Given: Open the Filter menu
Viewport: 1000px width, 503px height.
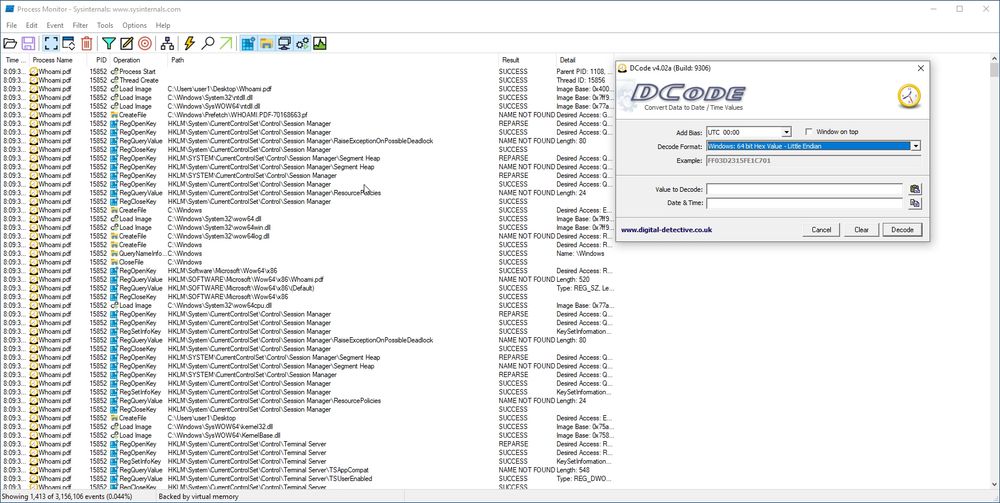Looking at the screenshot, I should (x=80, y=26).
